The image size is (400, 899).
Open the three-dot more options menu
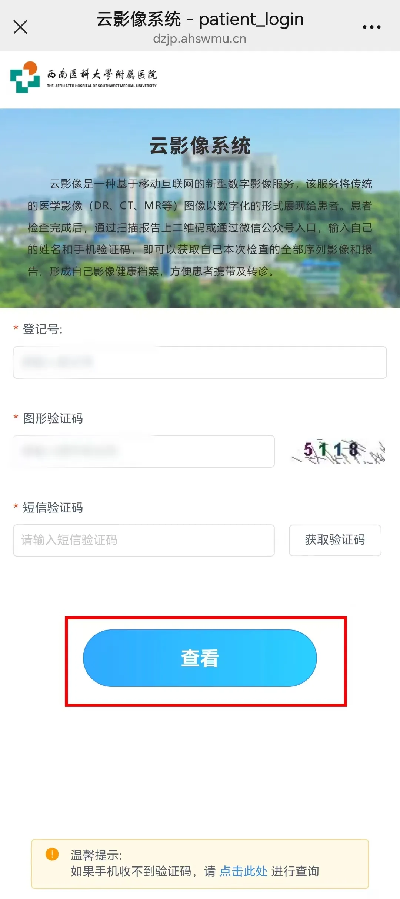point(372,27)
